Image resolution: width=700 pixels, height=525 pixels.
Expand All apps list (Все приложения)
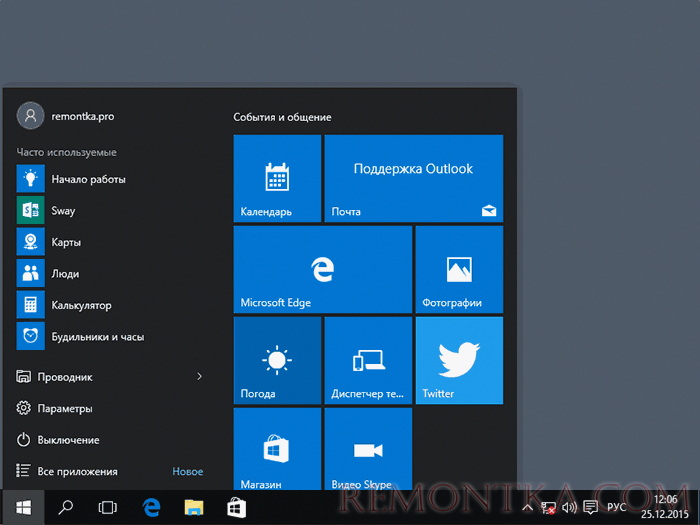coord(77,471)
